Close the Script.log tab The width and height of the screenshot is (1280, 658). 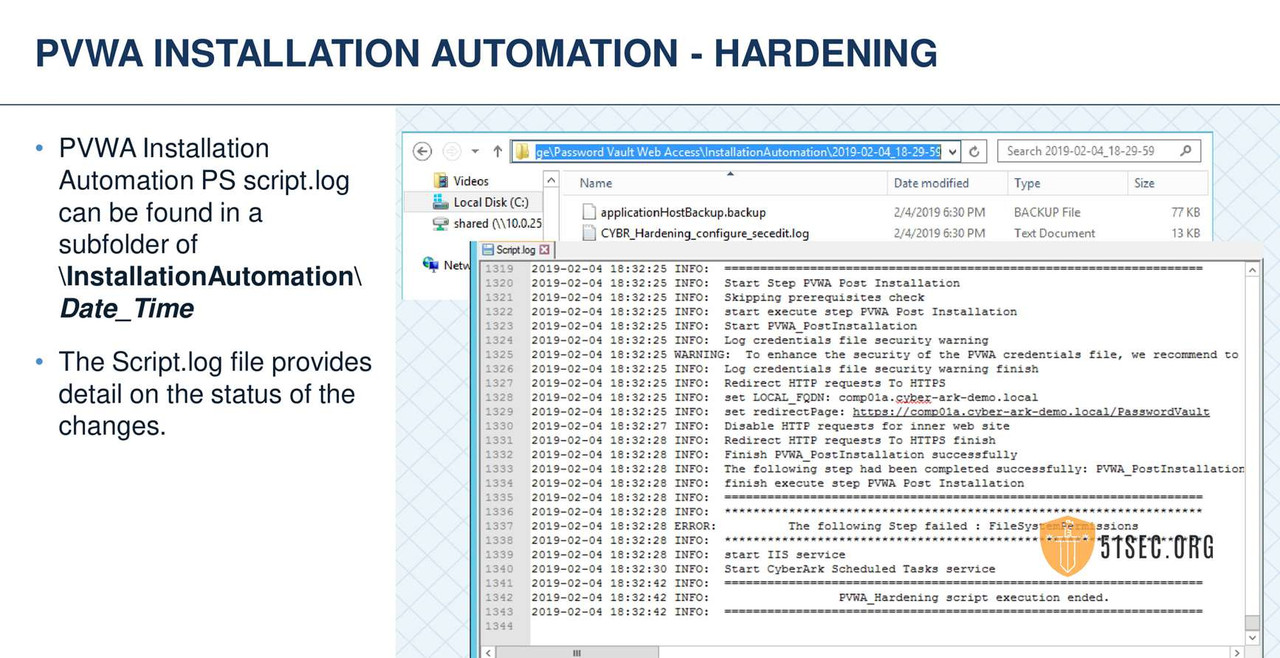(545, 249)
